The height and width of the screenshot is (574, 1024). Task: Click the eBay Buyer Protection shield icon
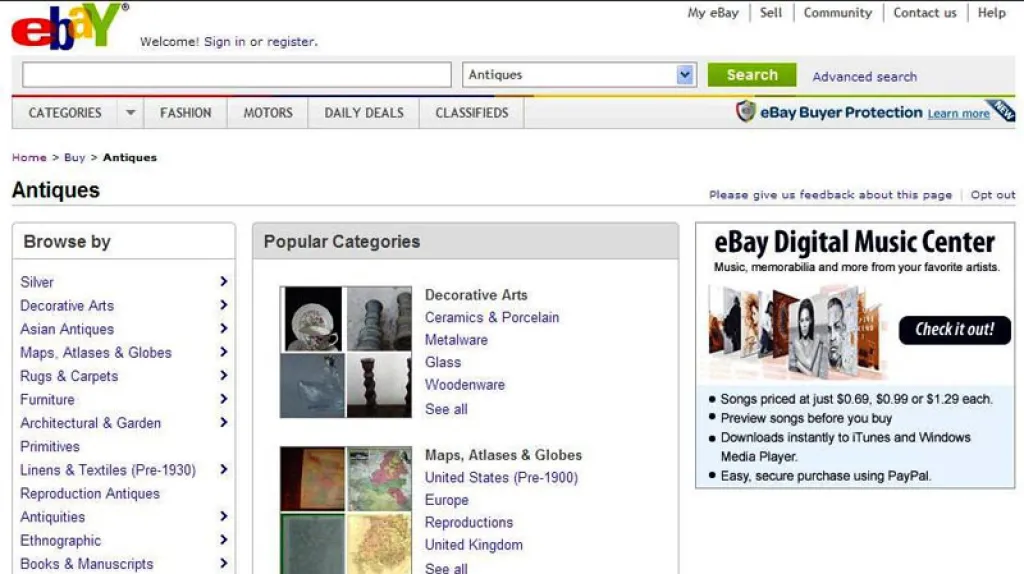(745, 112)
